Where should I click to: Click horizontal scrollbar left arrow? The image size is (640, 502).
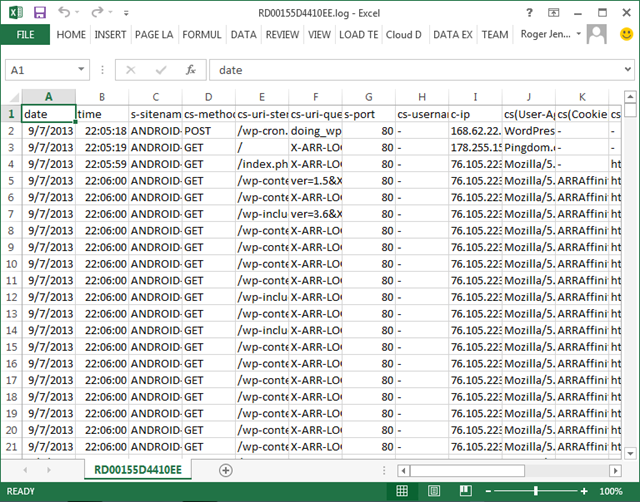click(x=404, y=471)
